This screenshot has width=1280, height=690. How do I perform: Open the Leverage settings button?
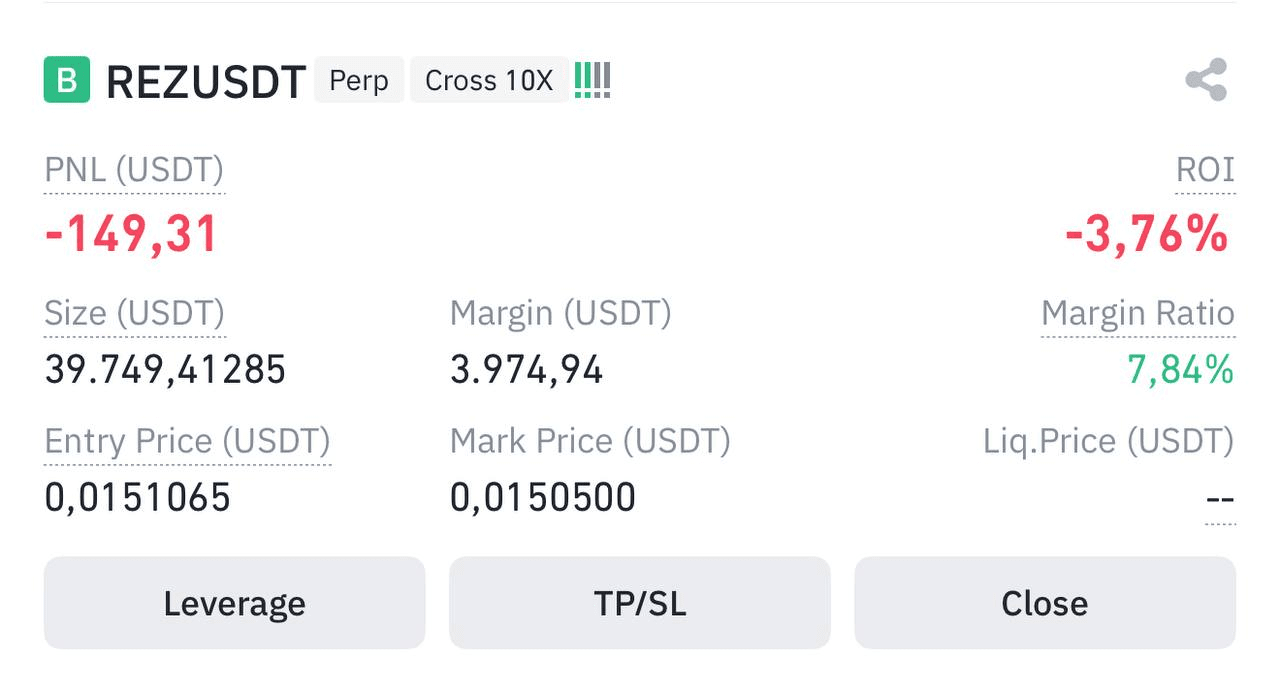click(x=234, y=603)
